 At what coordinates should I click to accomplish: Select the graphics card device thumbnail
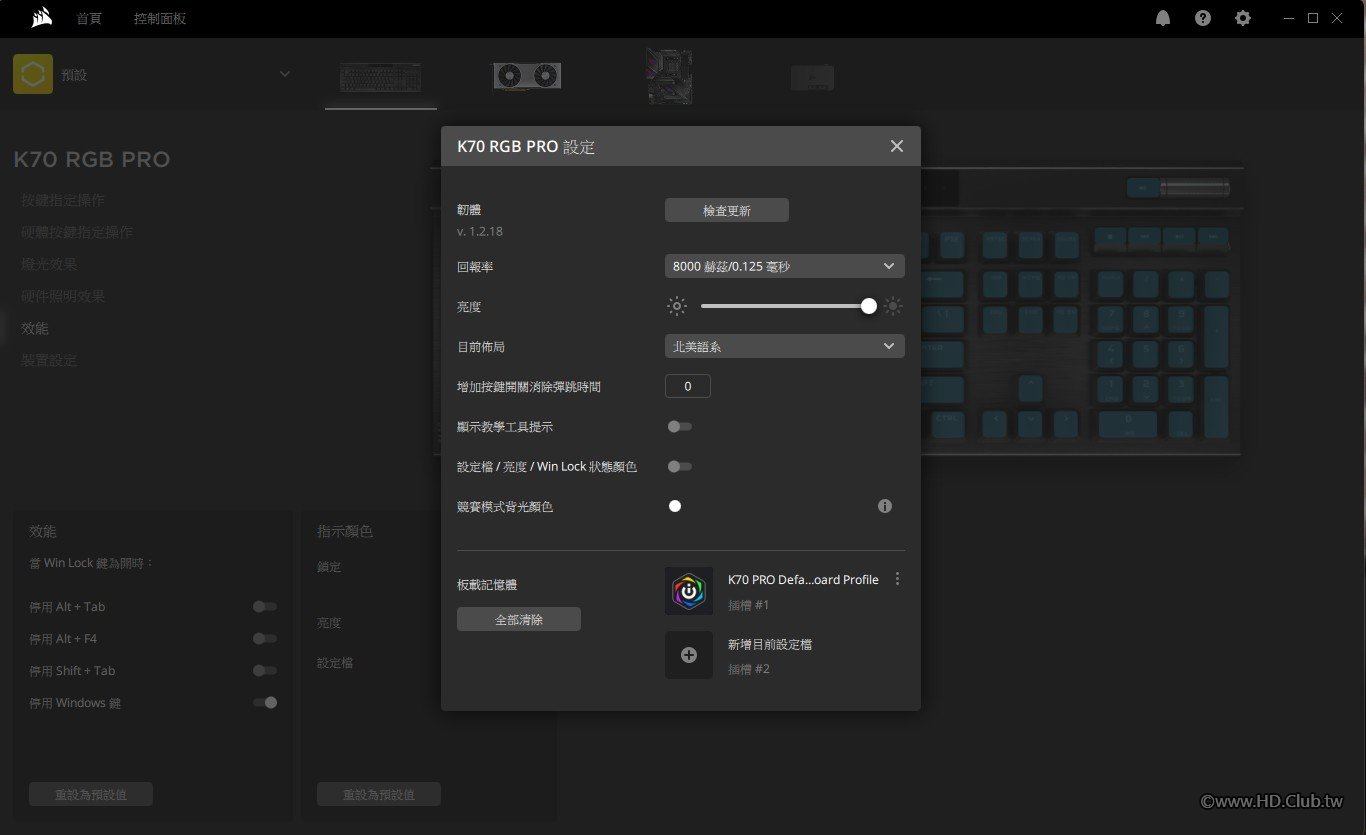527,76
